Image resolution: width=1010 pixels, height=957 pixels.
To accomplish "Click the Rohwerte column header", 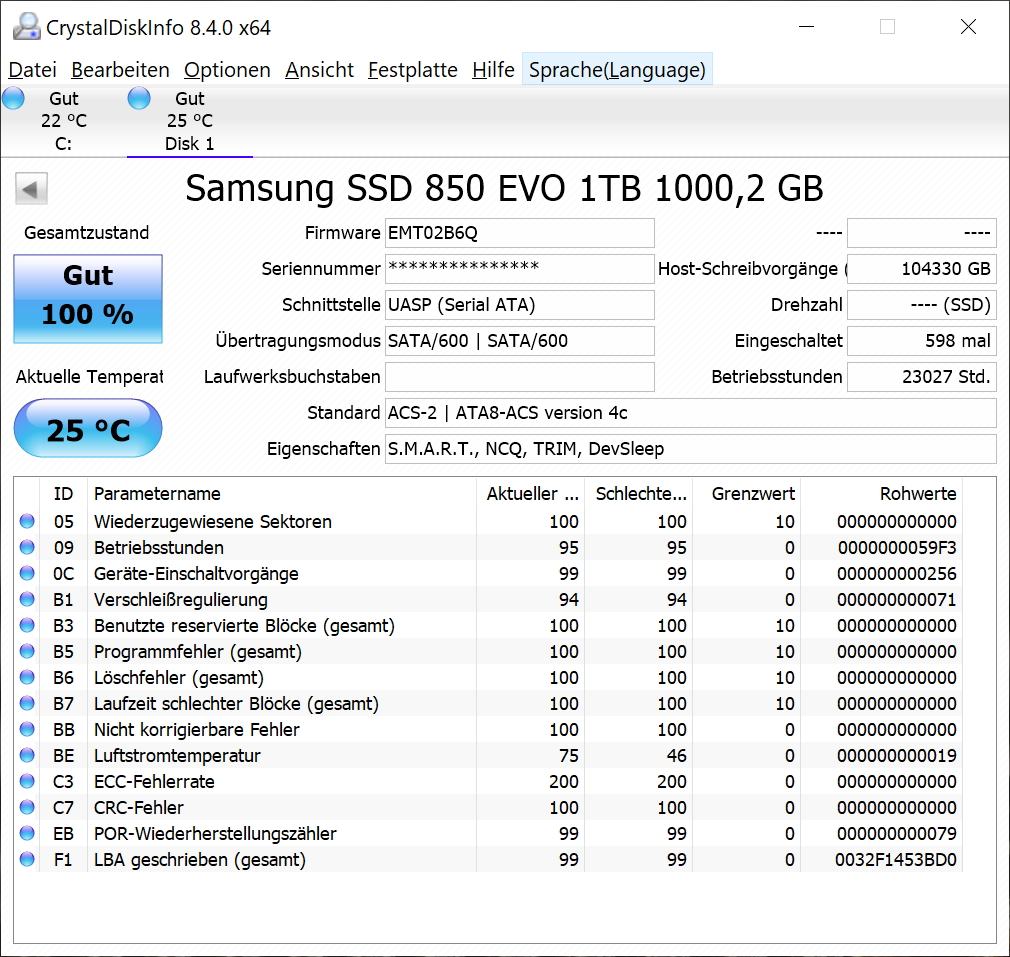I will tap(917, 494).
